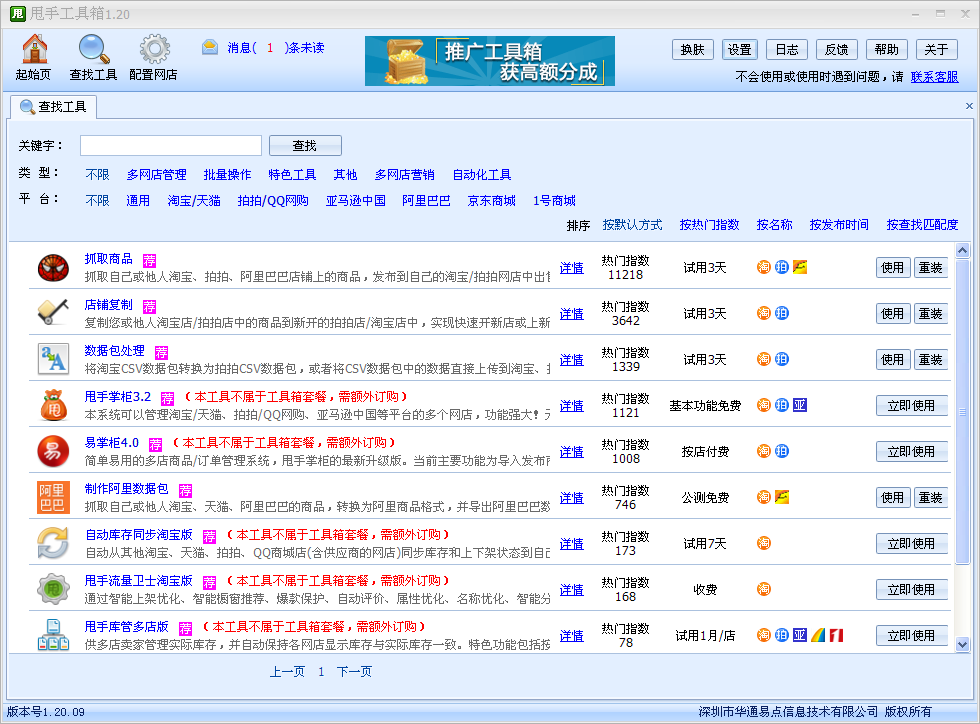
Task: Click 使用 for 抓取商品
Action: tap(892, 268)
